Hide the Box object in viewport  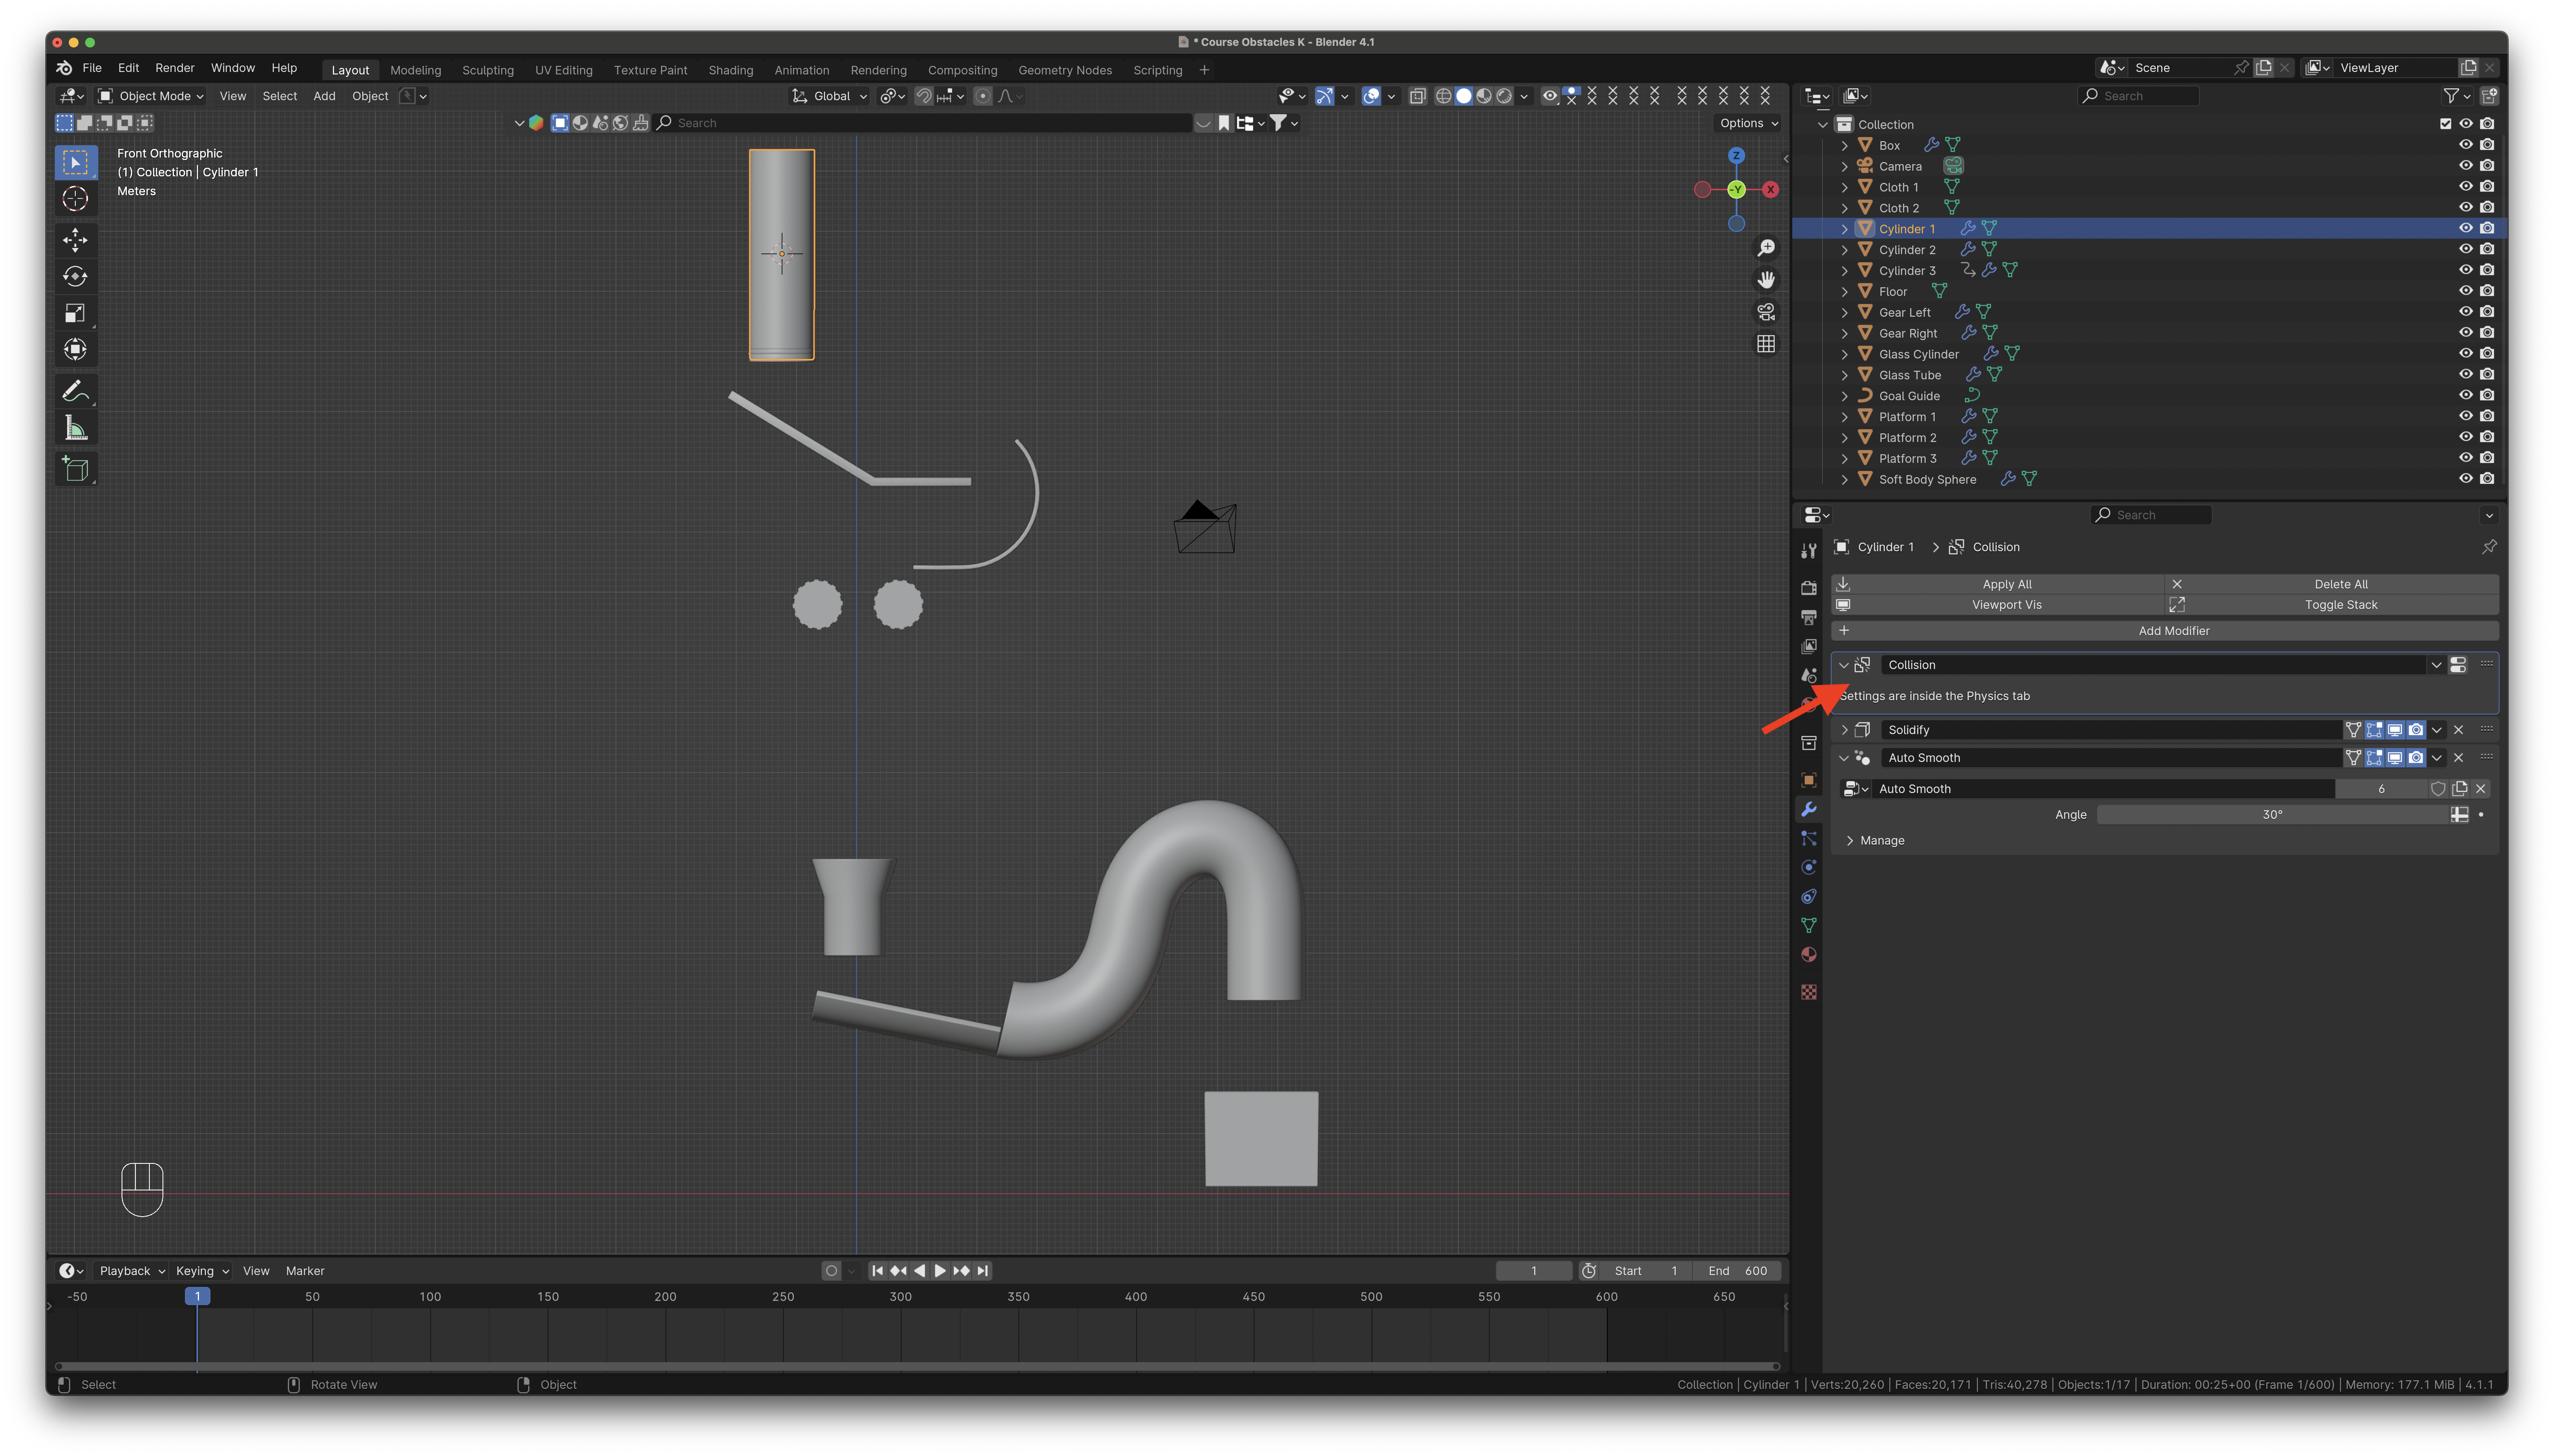(x=2466, y=145)
